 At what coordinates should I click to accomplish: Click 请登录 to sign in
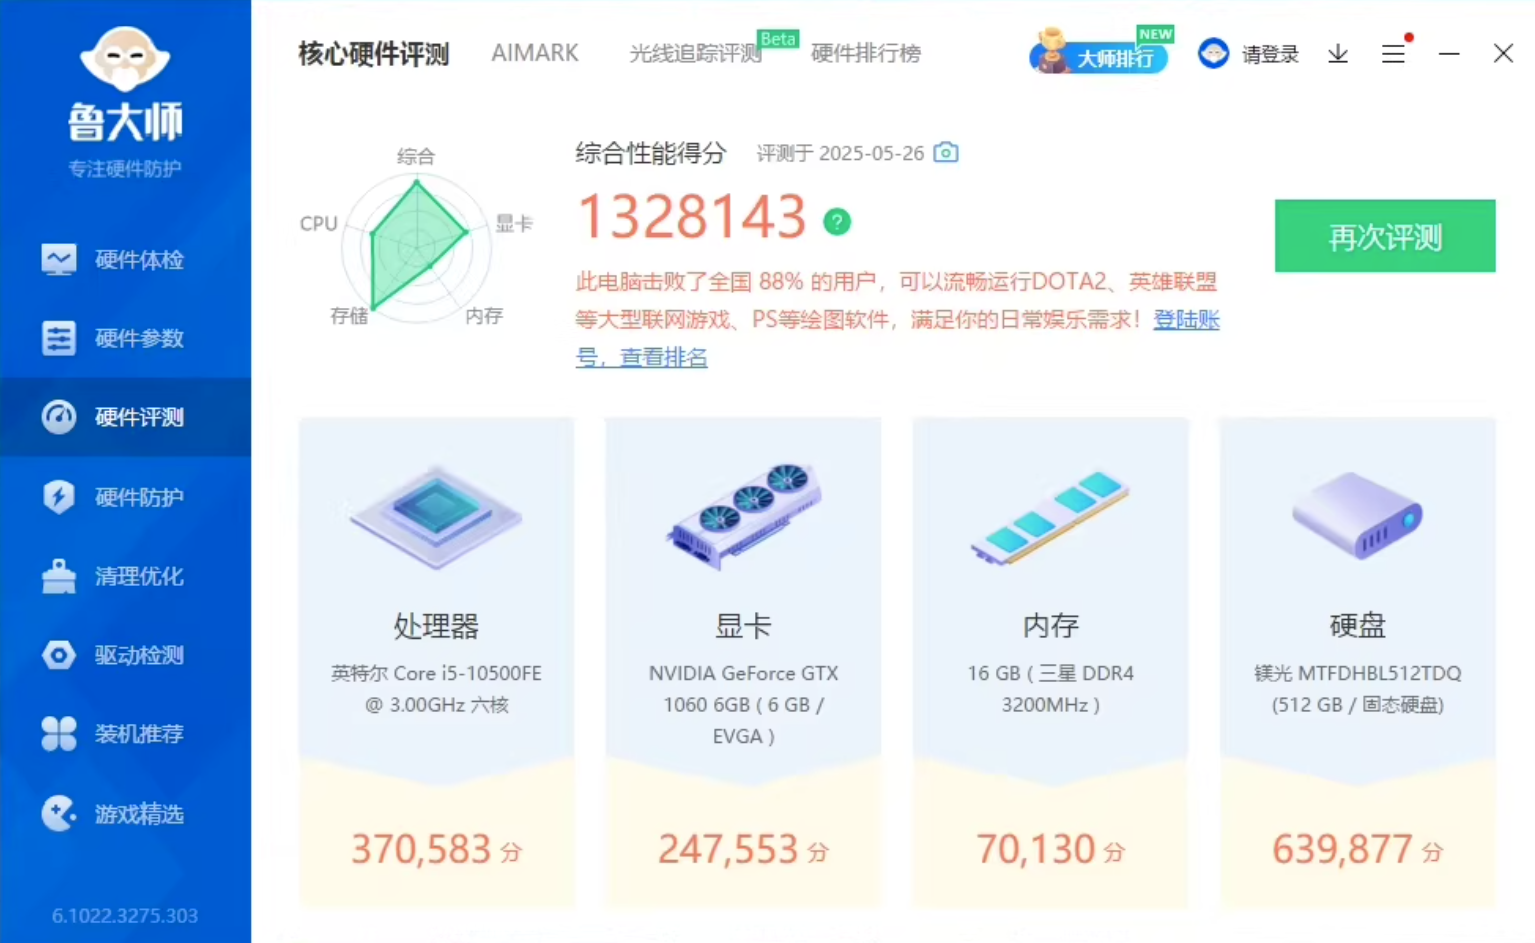pos(1270,54)
